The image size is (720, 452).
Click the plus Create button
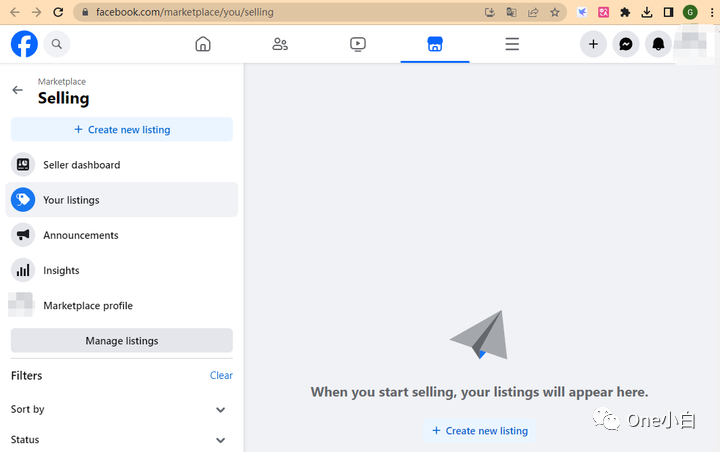(x=593, y=44)
